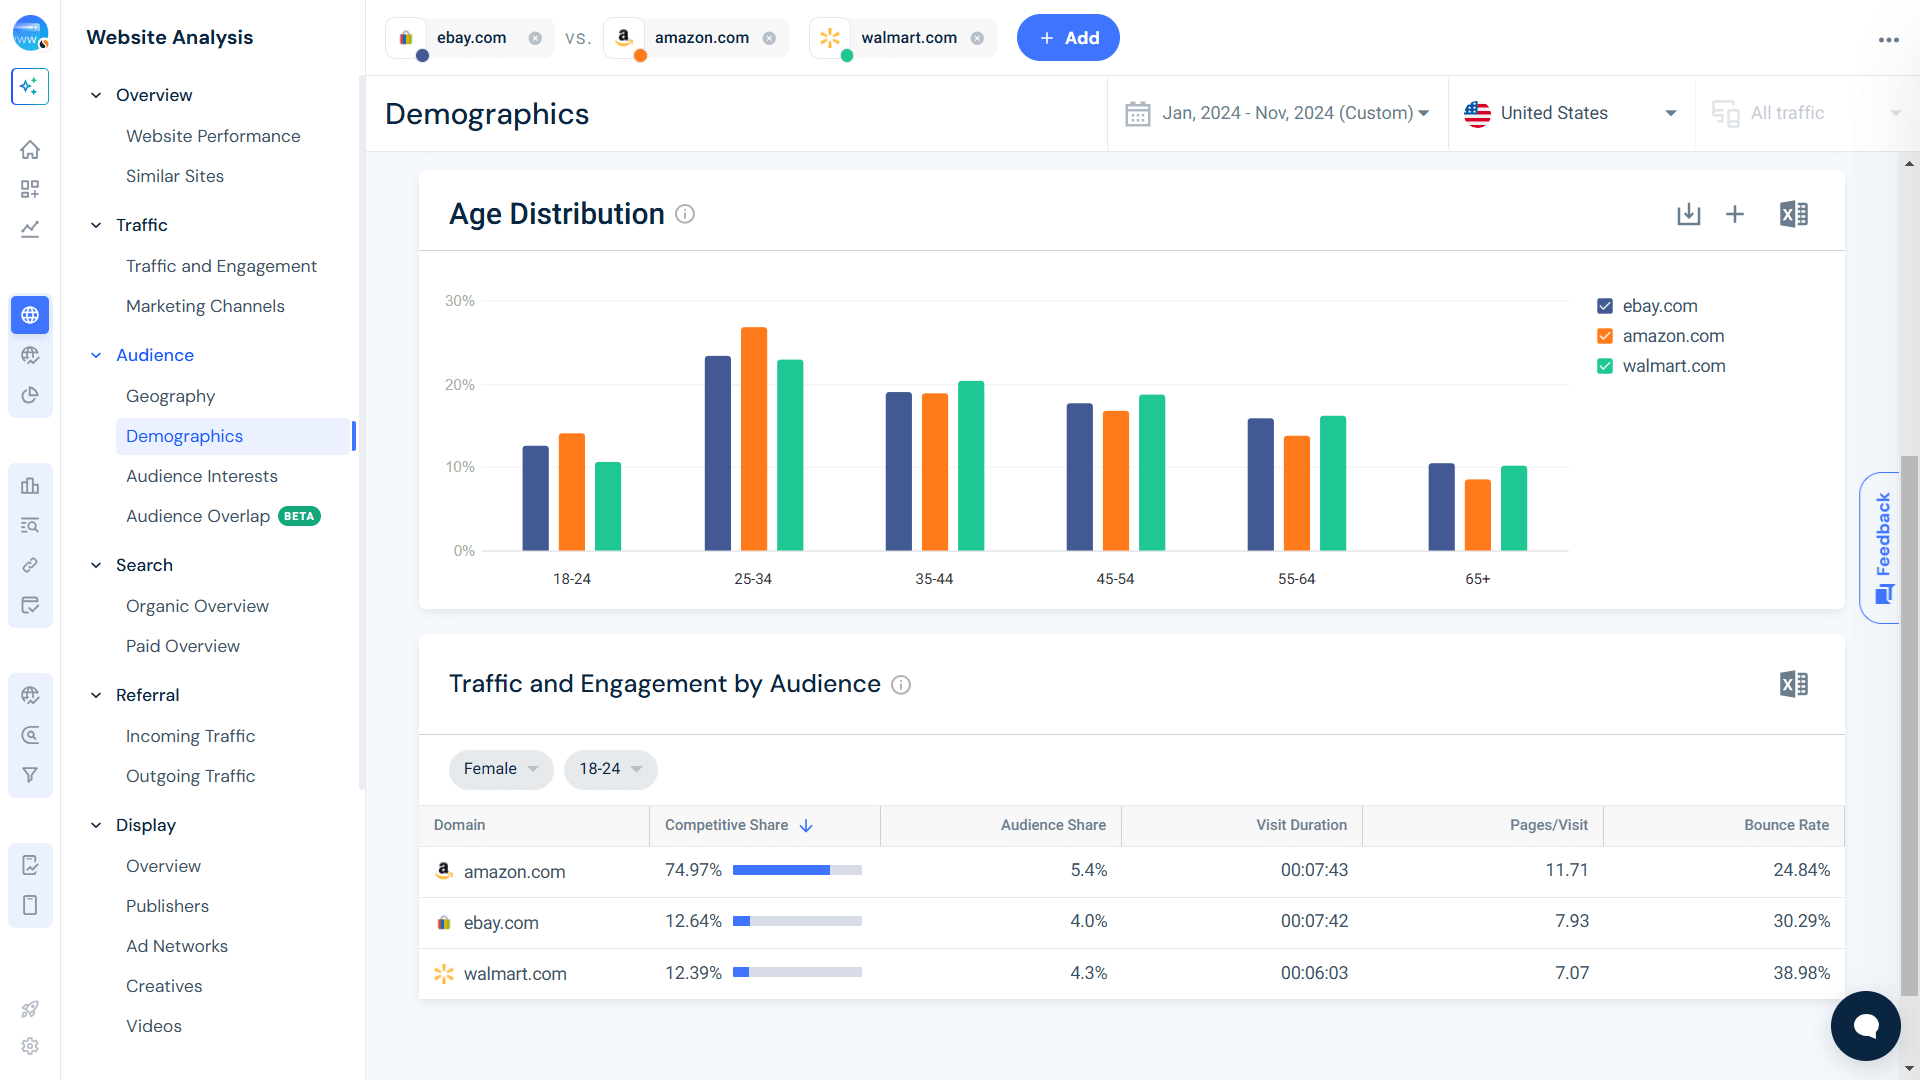Click the Excel export icon for Traffic table
1920x1080 pixels.
(1793, 684)
